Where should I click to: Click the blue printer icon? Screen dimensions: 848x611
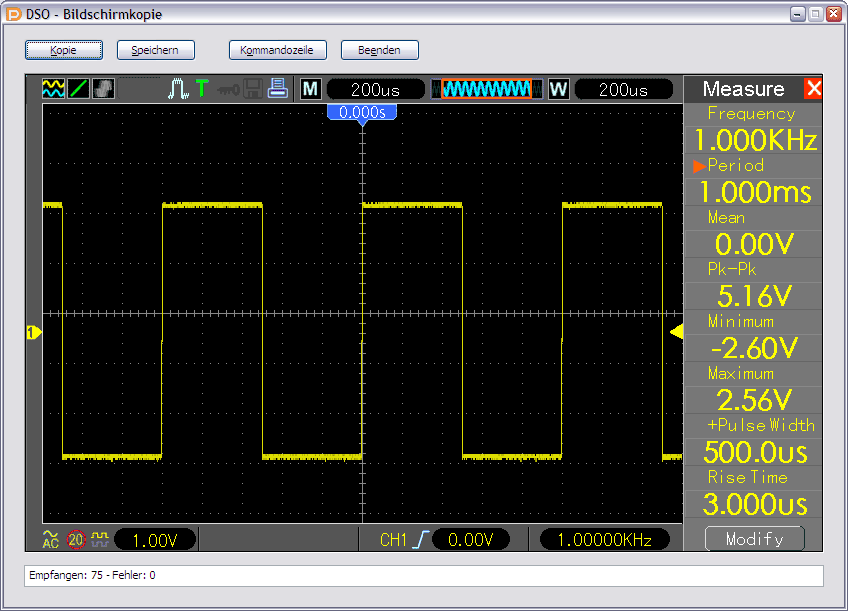pos(278,89)
